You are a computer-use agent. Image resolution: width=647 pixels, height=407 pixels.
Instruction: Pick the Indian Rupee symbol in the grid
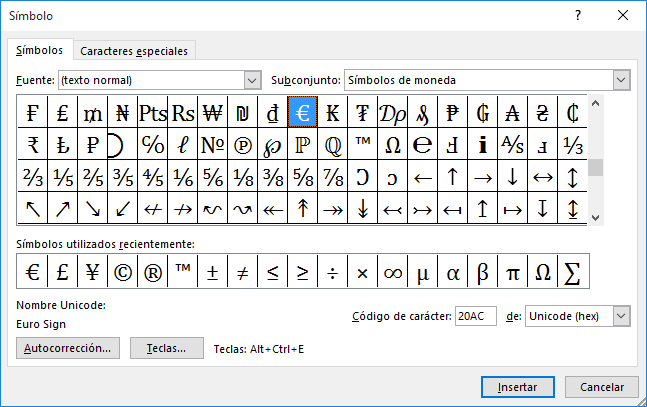(33, 145)
